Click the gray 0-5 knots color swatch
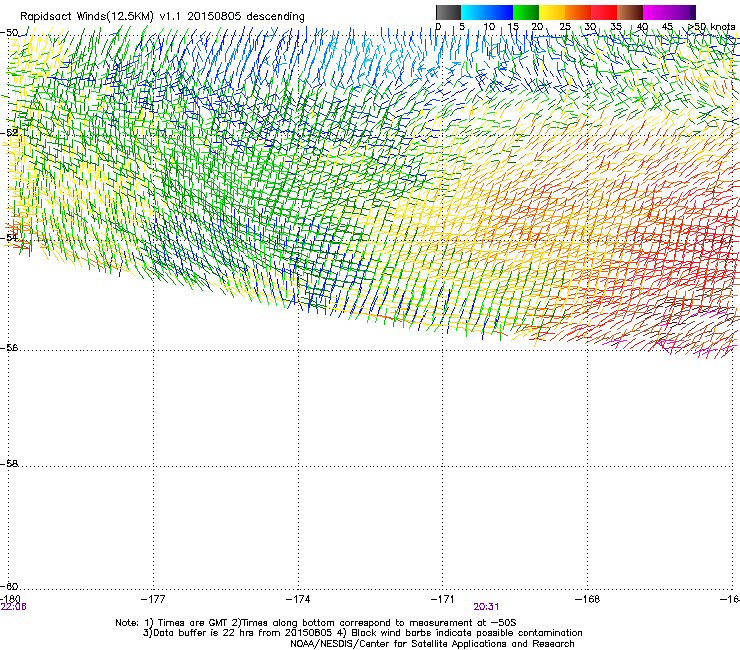The height and width of the screenshot is (650, 740). click(448, 12)
